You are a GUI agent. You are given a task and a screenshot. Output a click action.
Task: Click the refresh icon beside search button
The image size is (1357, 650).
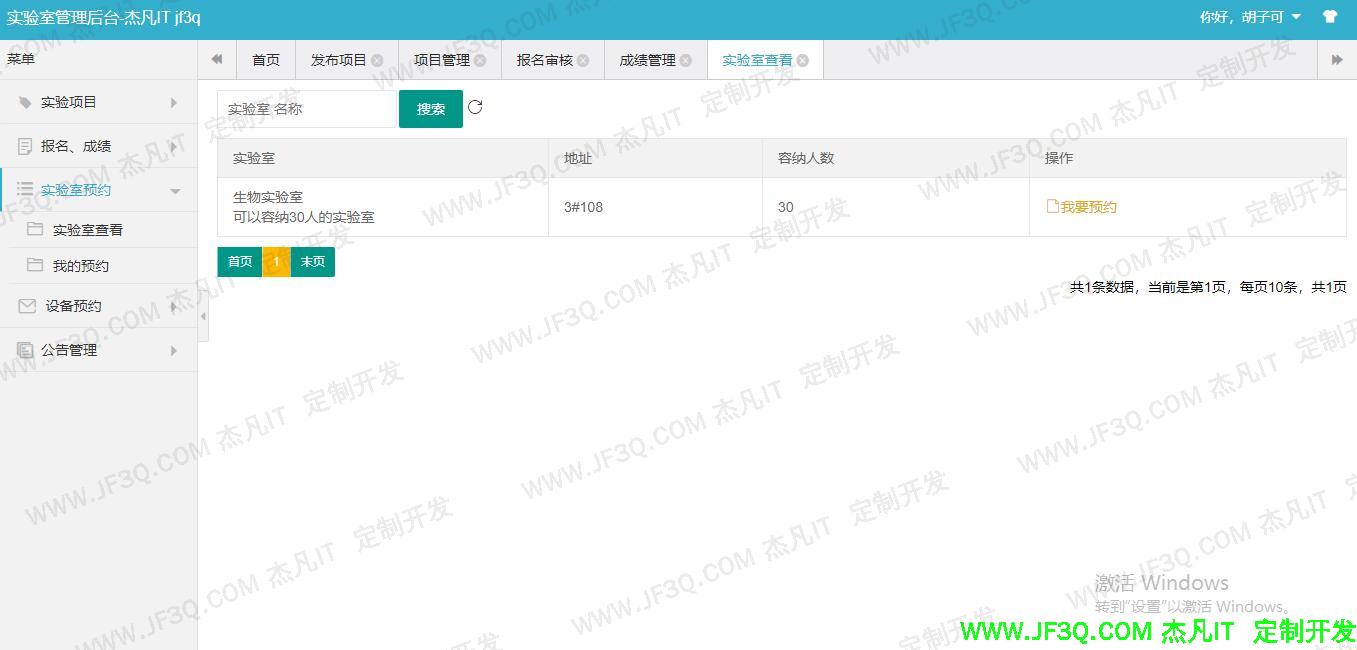475,108
